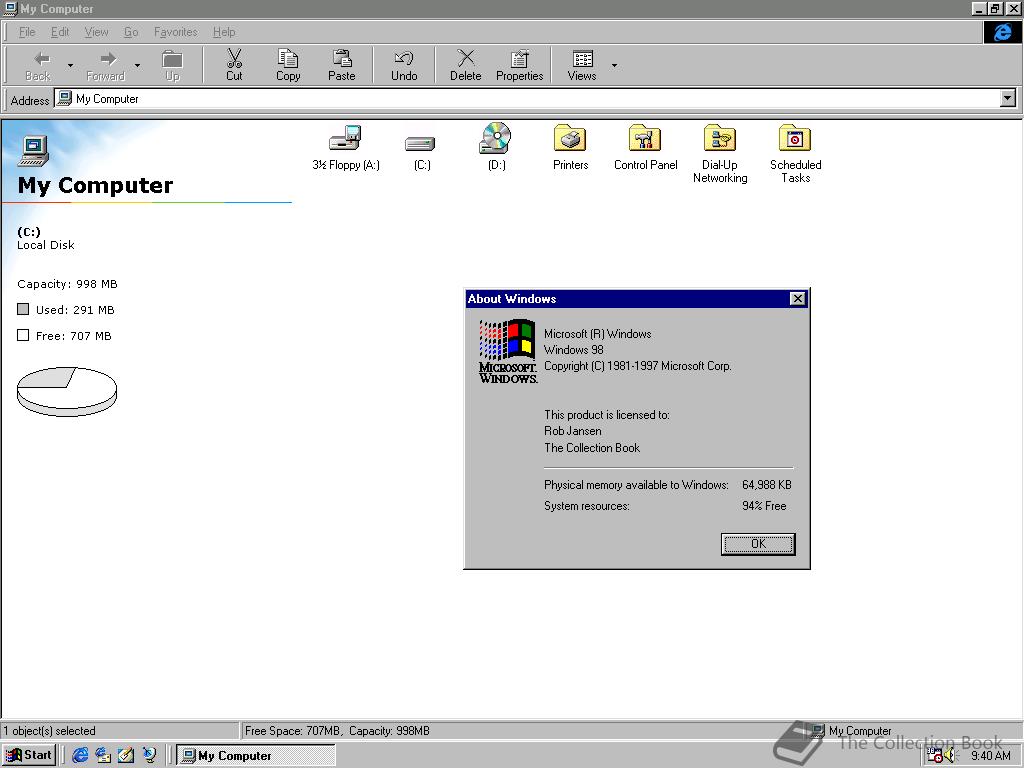The image size is (1024, 768).
Task: Click the Show Desktop quick launch icon
Action: click(x=125, y=755)
